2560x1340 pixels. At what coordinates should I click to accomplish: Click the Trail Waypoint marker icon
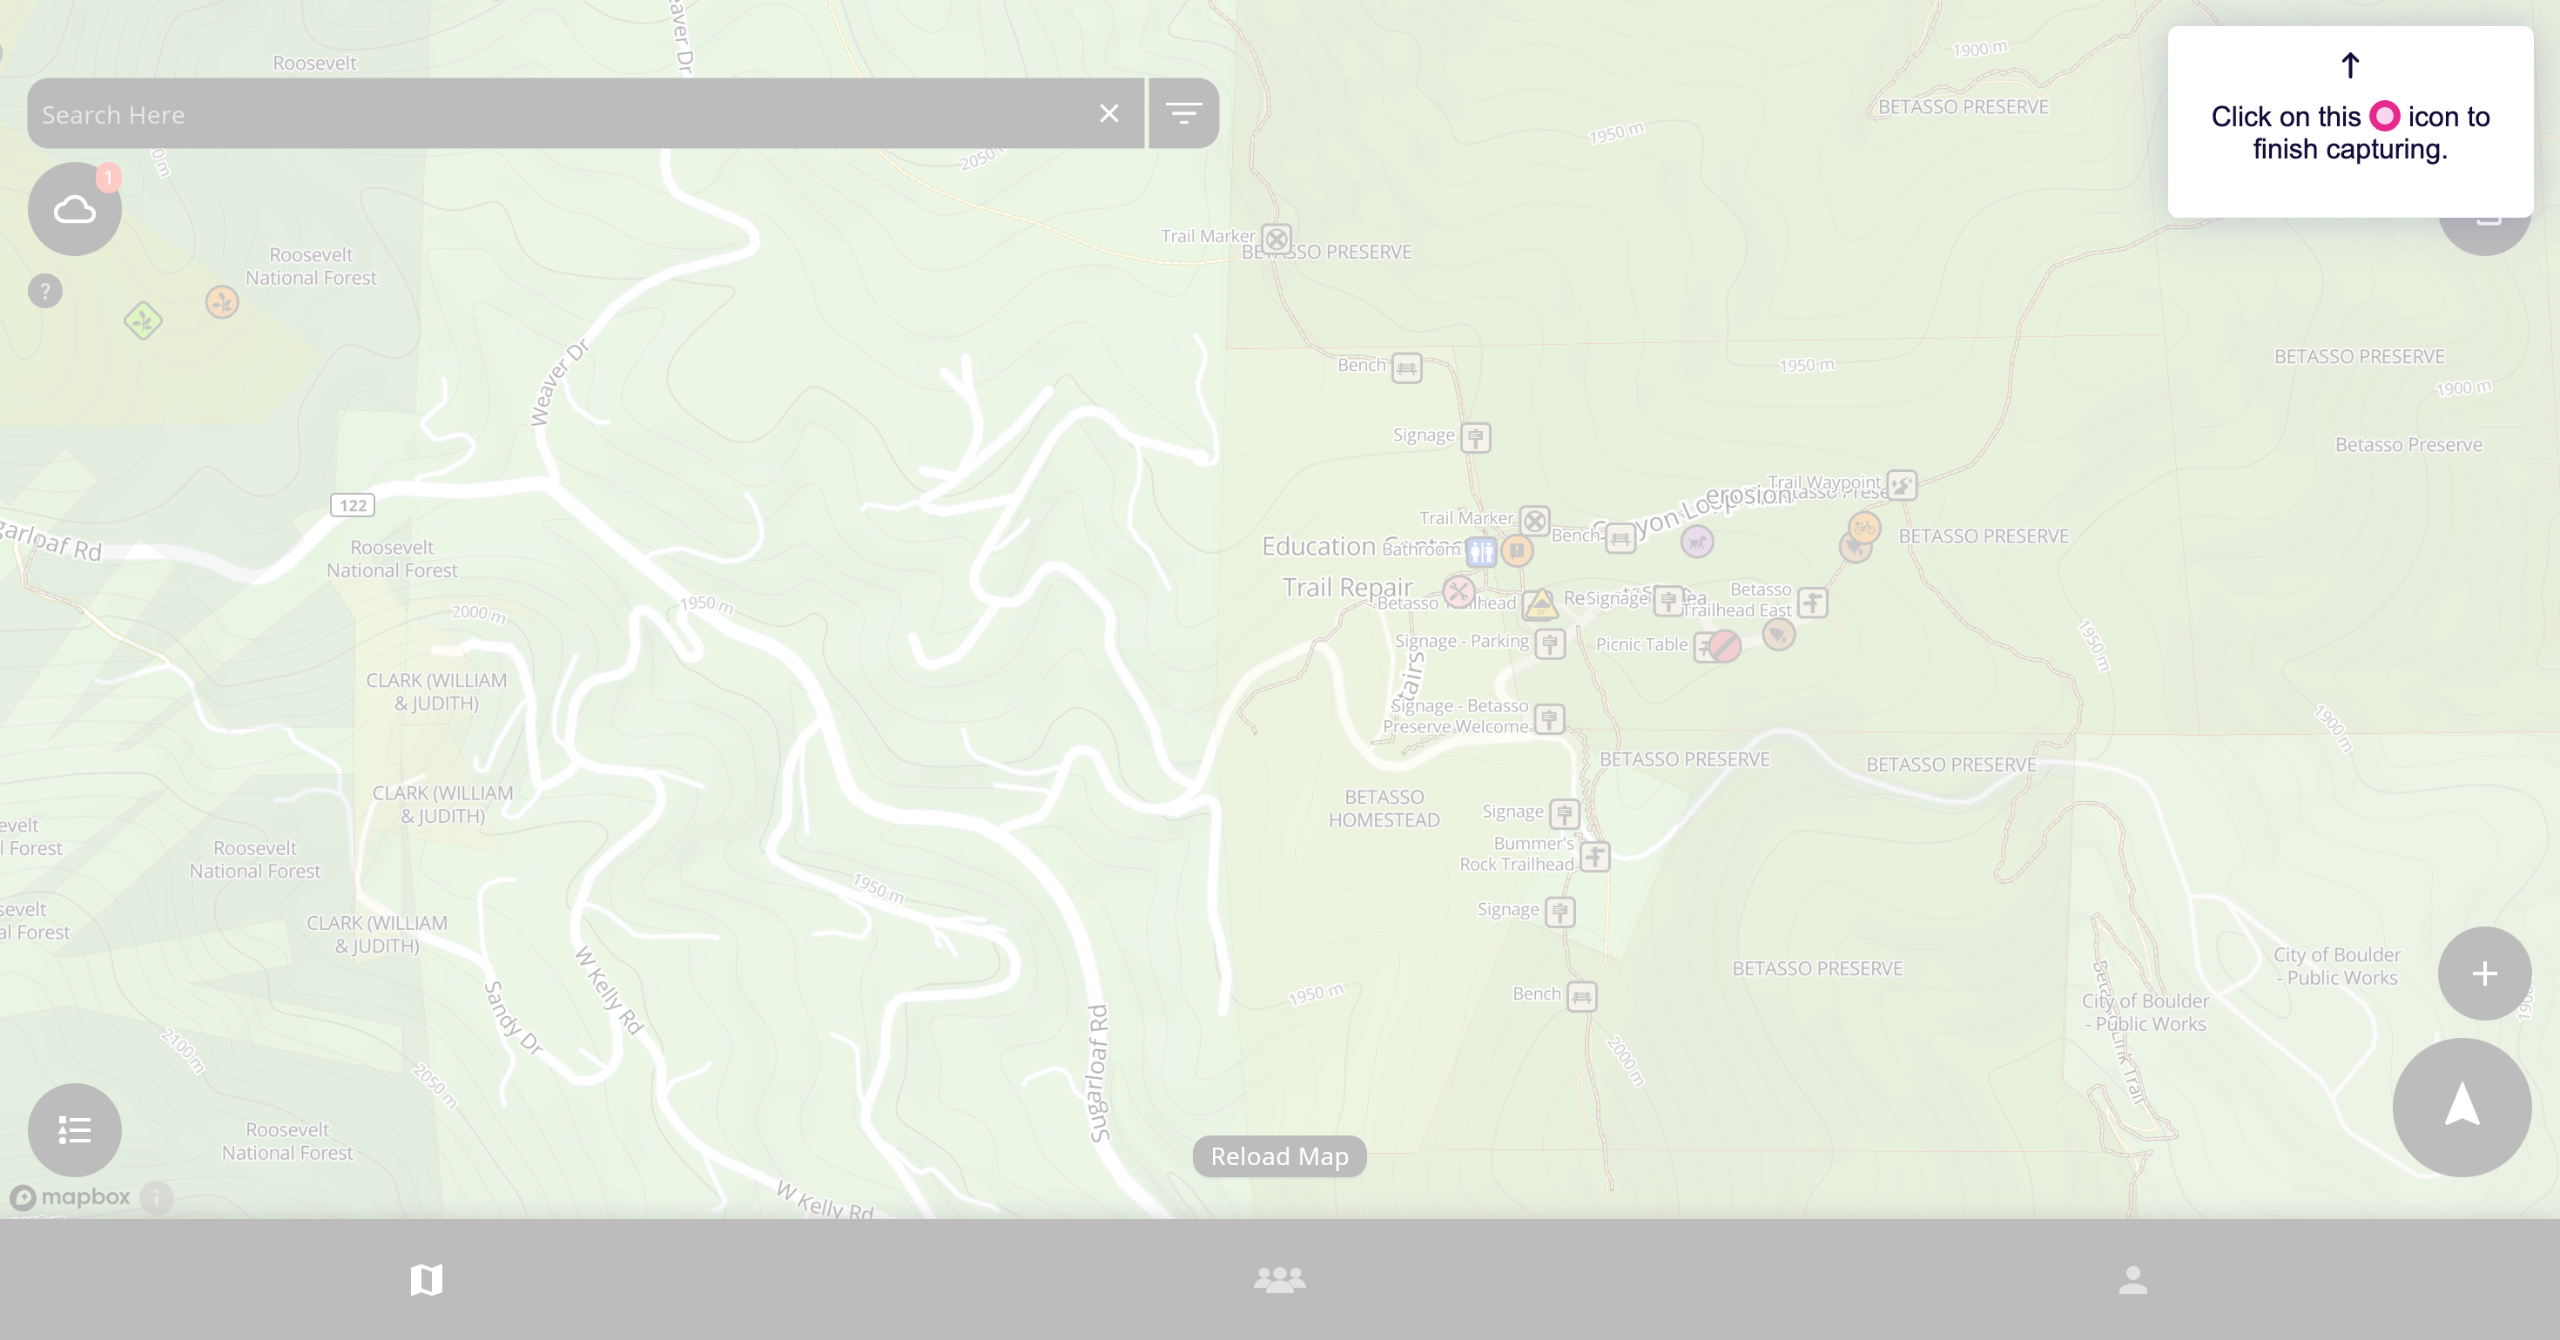[1901, 485]
